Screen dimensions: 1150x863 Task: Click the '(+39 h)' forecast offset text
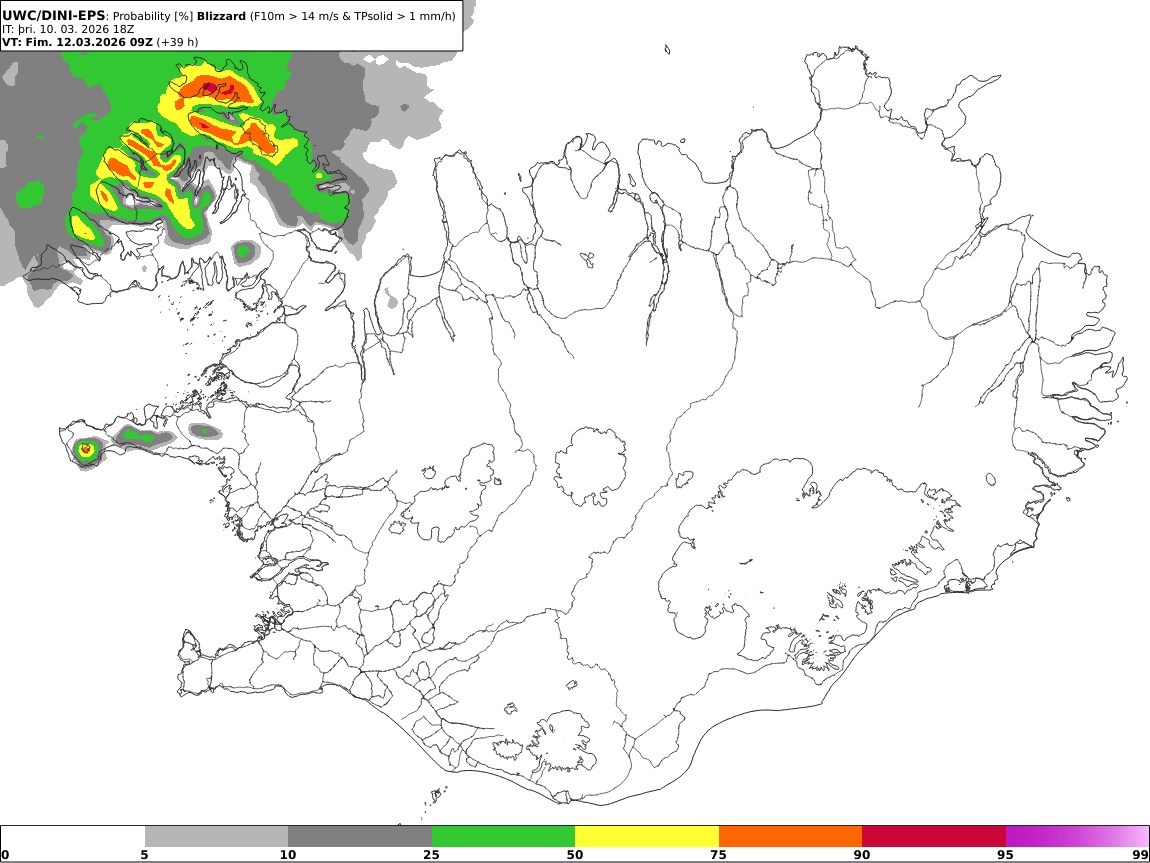tap(177, 42)
